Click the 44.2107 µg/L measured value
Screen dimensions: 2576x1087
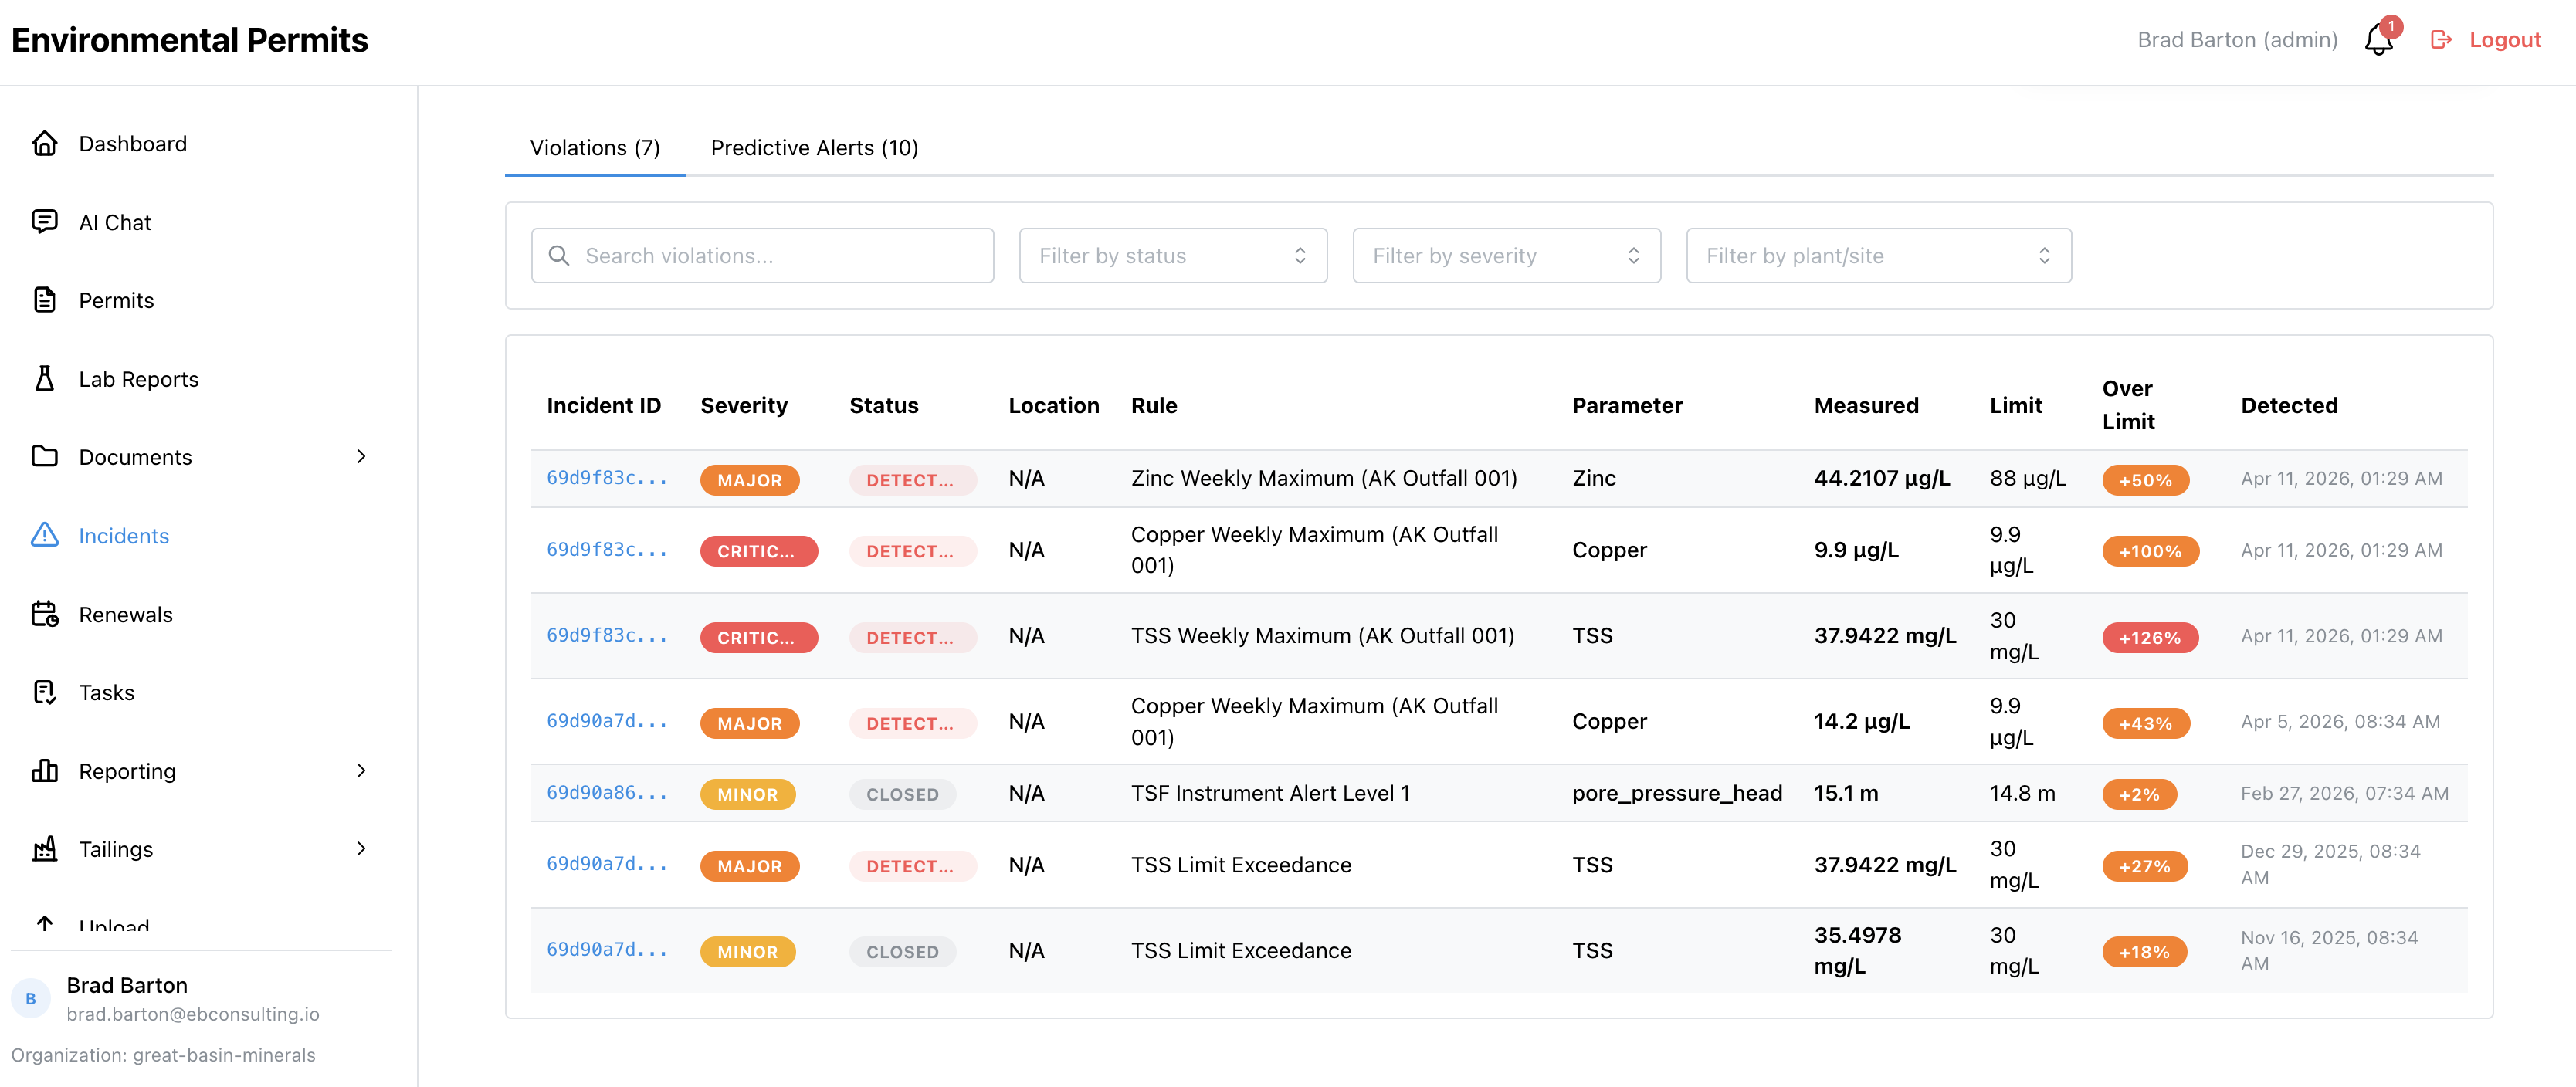click(1881, 478)
